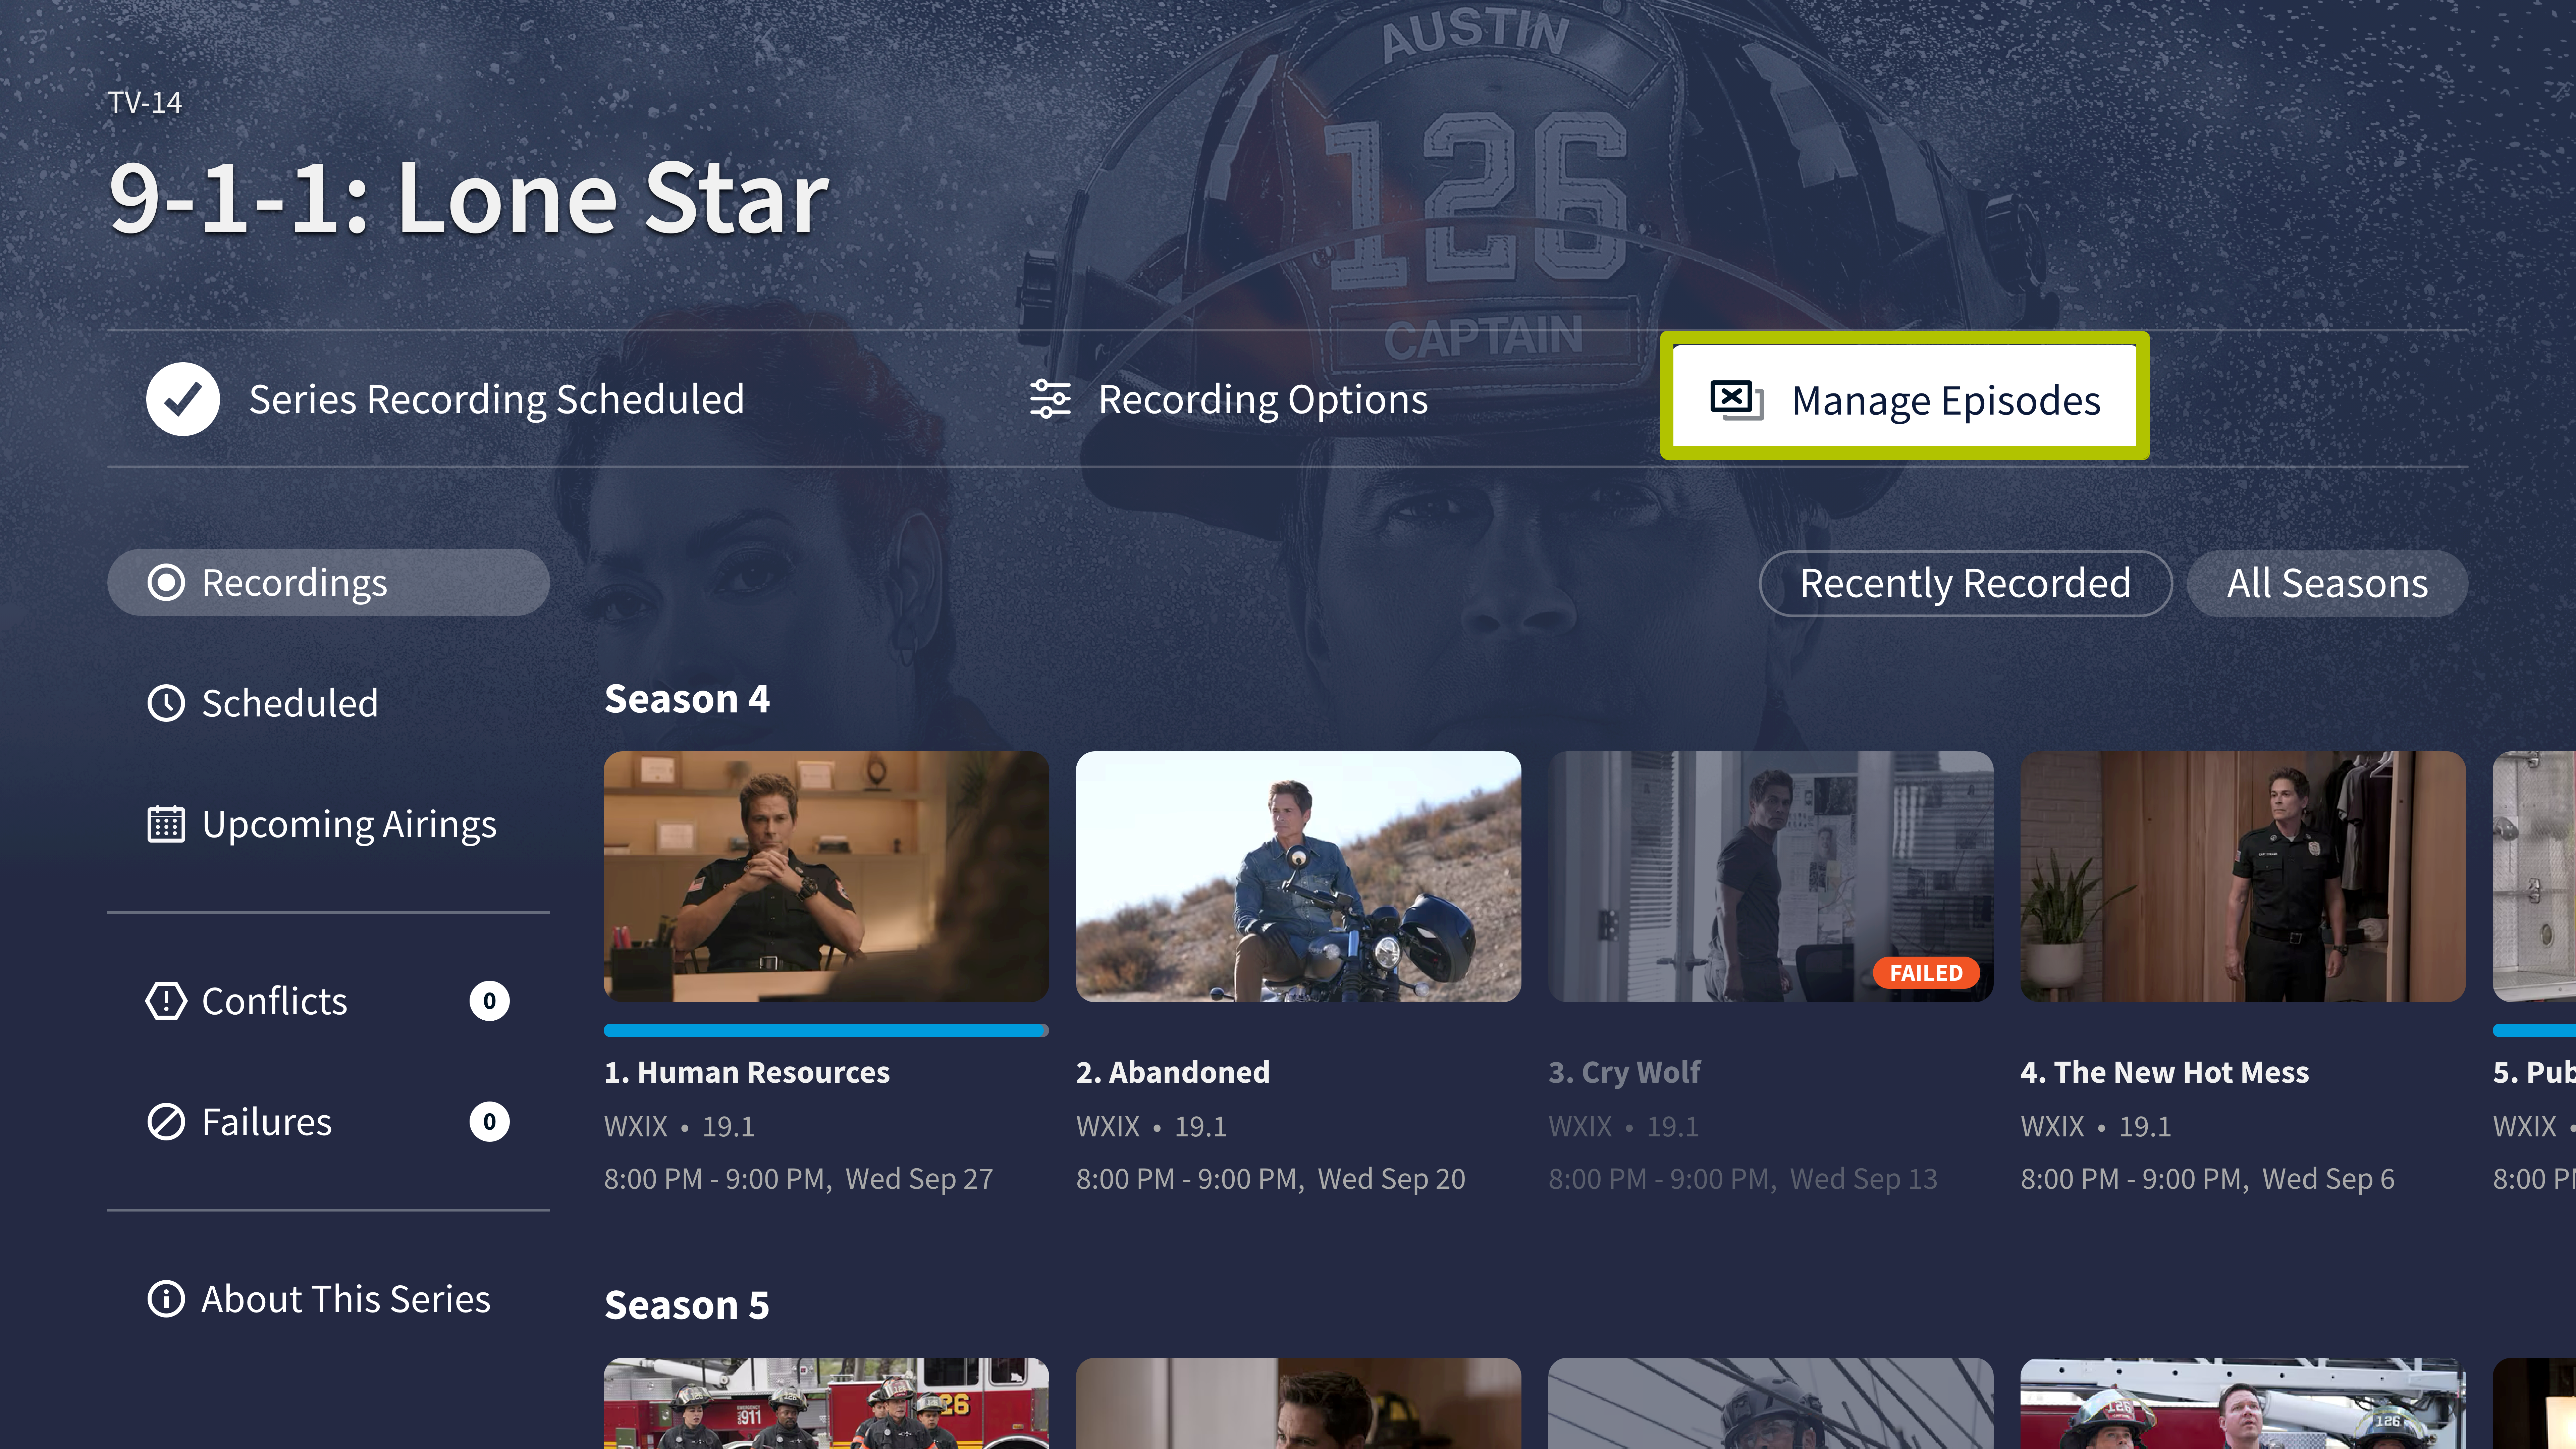Viewport: 2576px width, 1449px height.
Task: Open the About This Series info icon
Action: (166, 1299)
